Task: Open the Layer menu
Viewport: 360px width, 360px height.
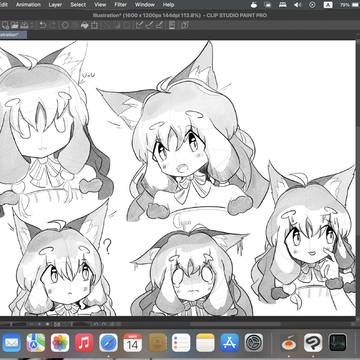Action: [55, 5]
